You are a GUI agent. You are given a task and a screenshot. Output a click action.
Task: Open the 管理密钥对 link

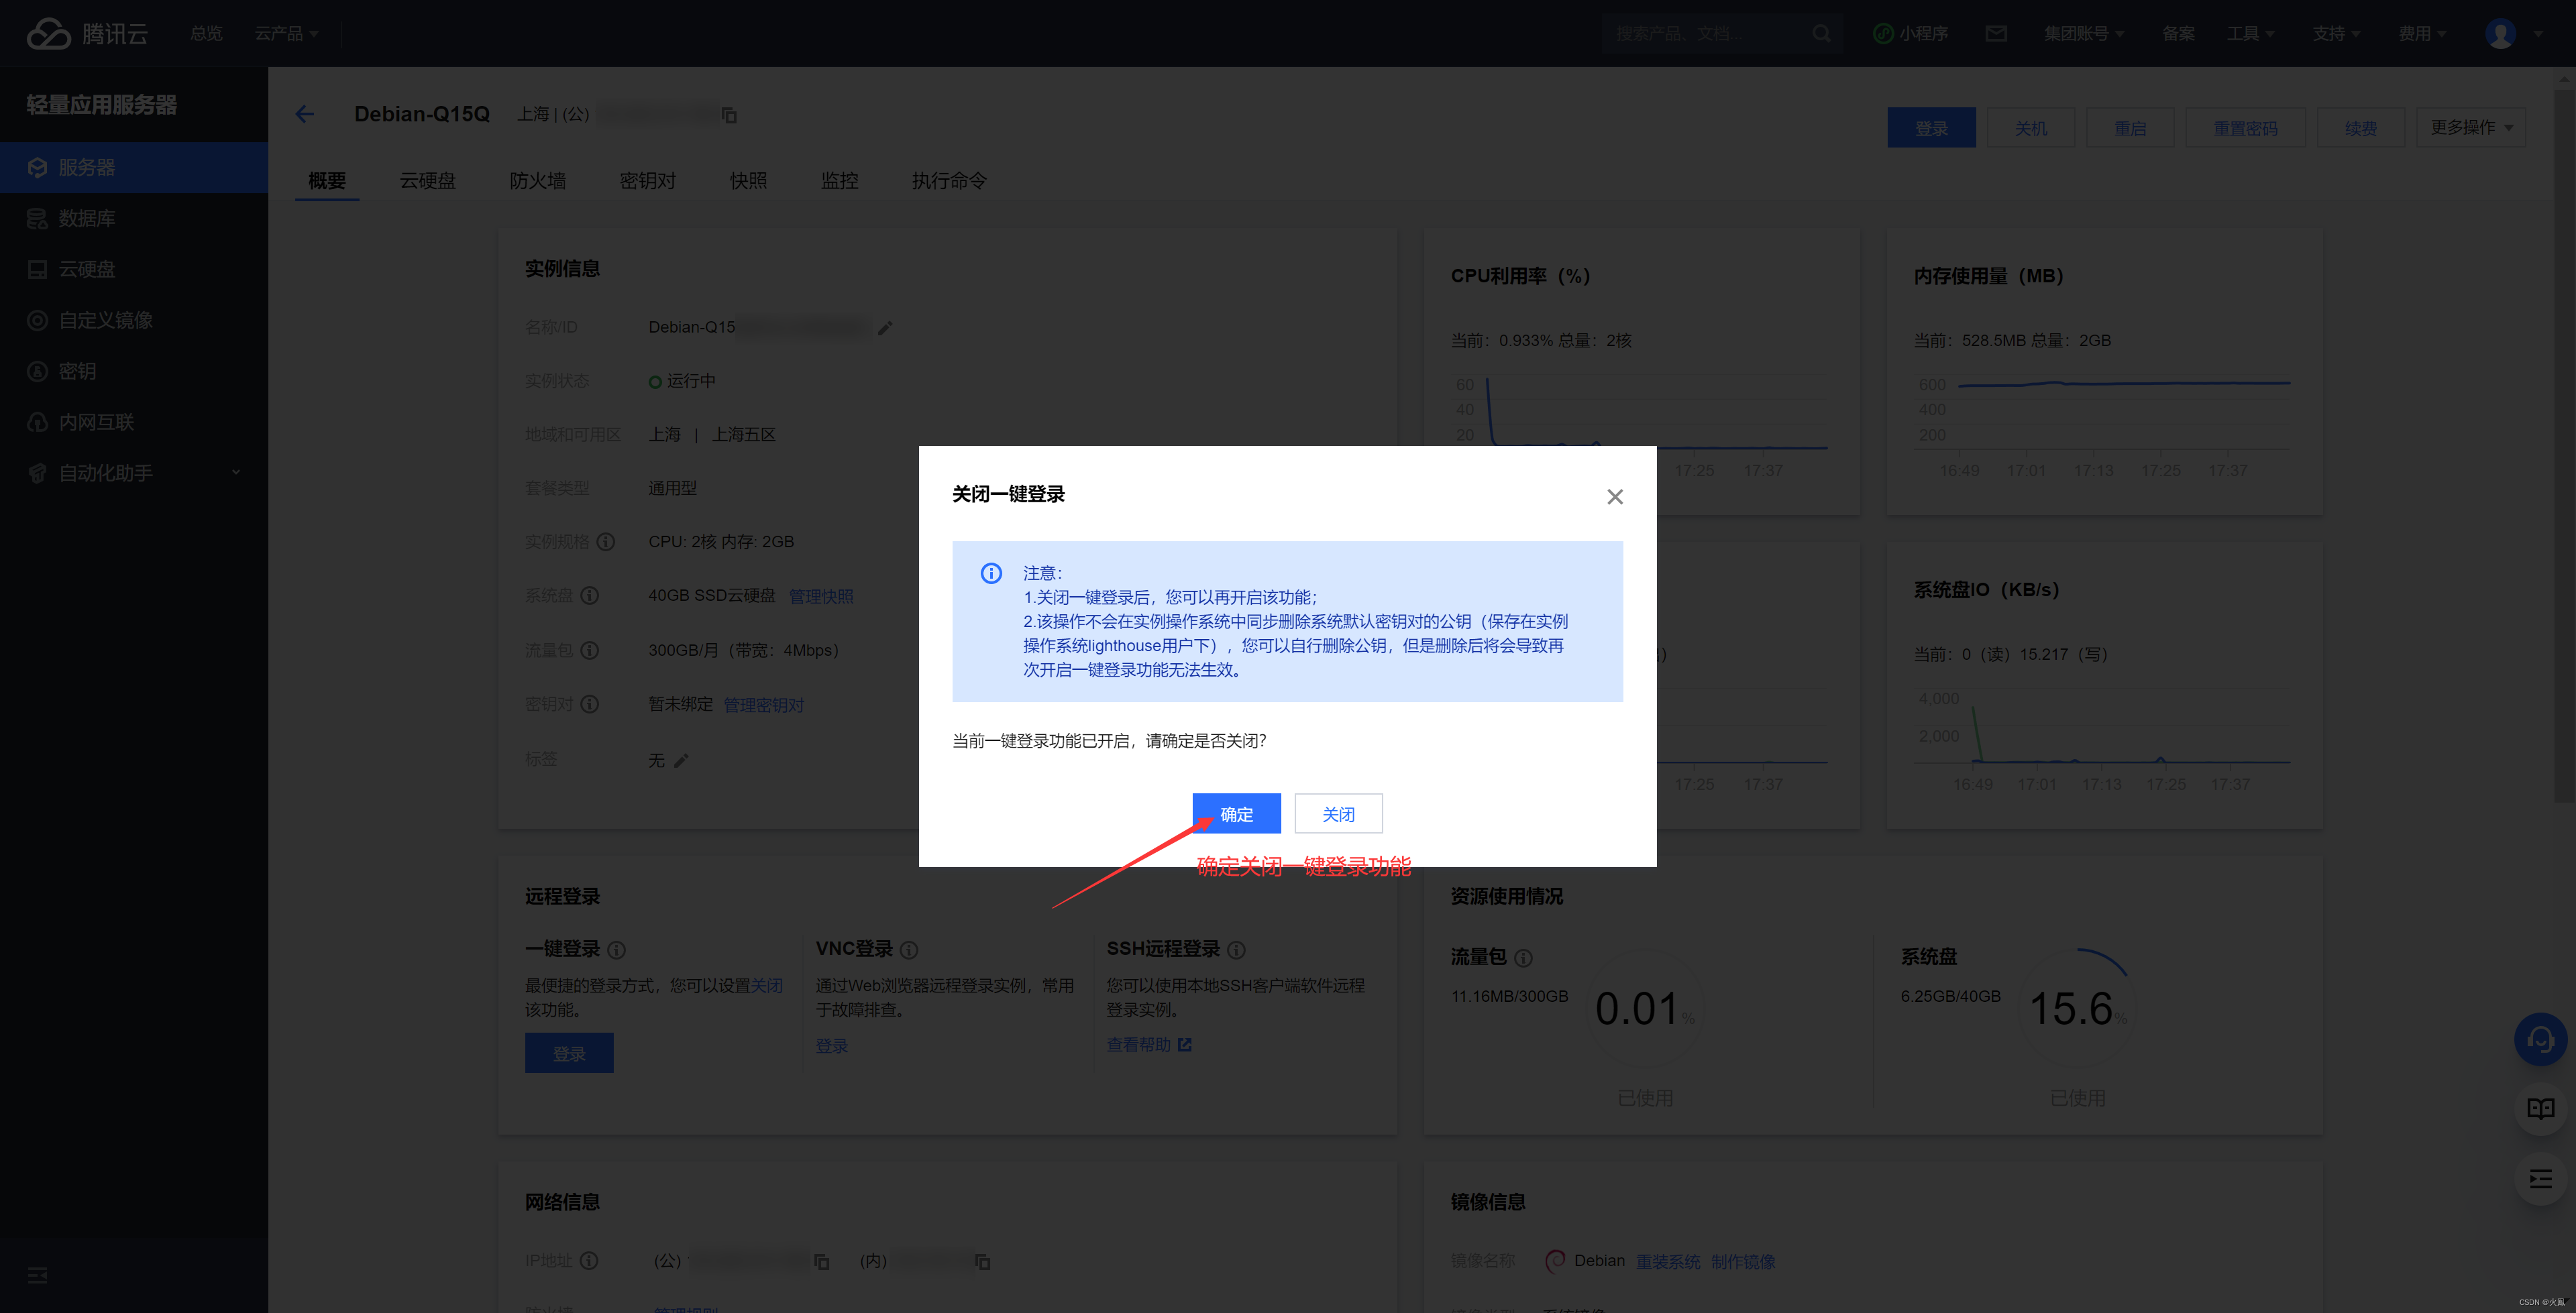[x=764, y=706]
